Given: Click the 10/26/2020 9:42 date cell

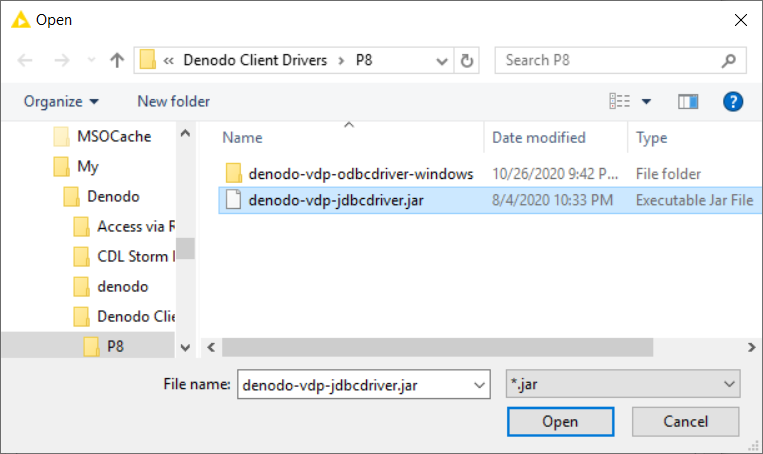Looking at the screenshot, I should coord(555,174).
